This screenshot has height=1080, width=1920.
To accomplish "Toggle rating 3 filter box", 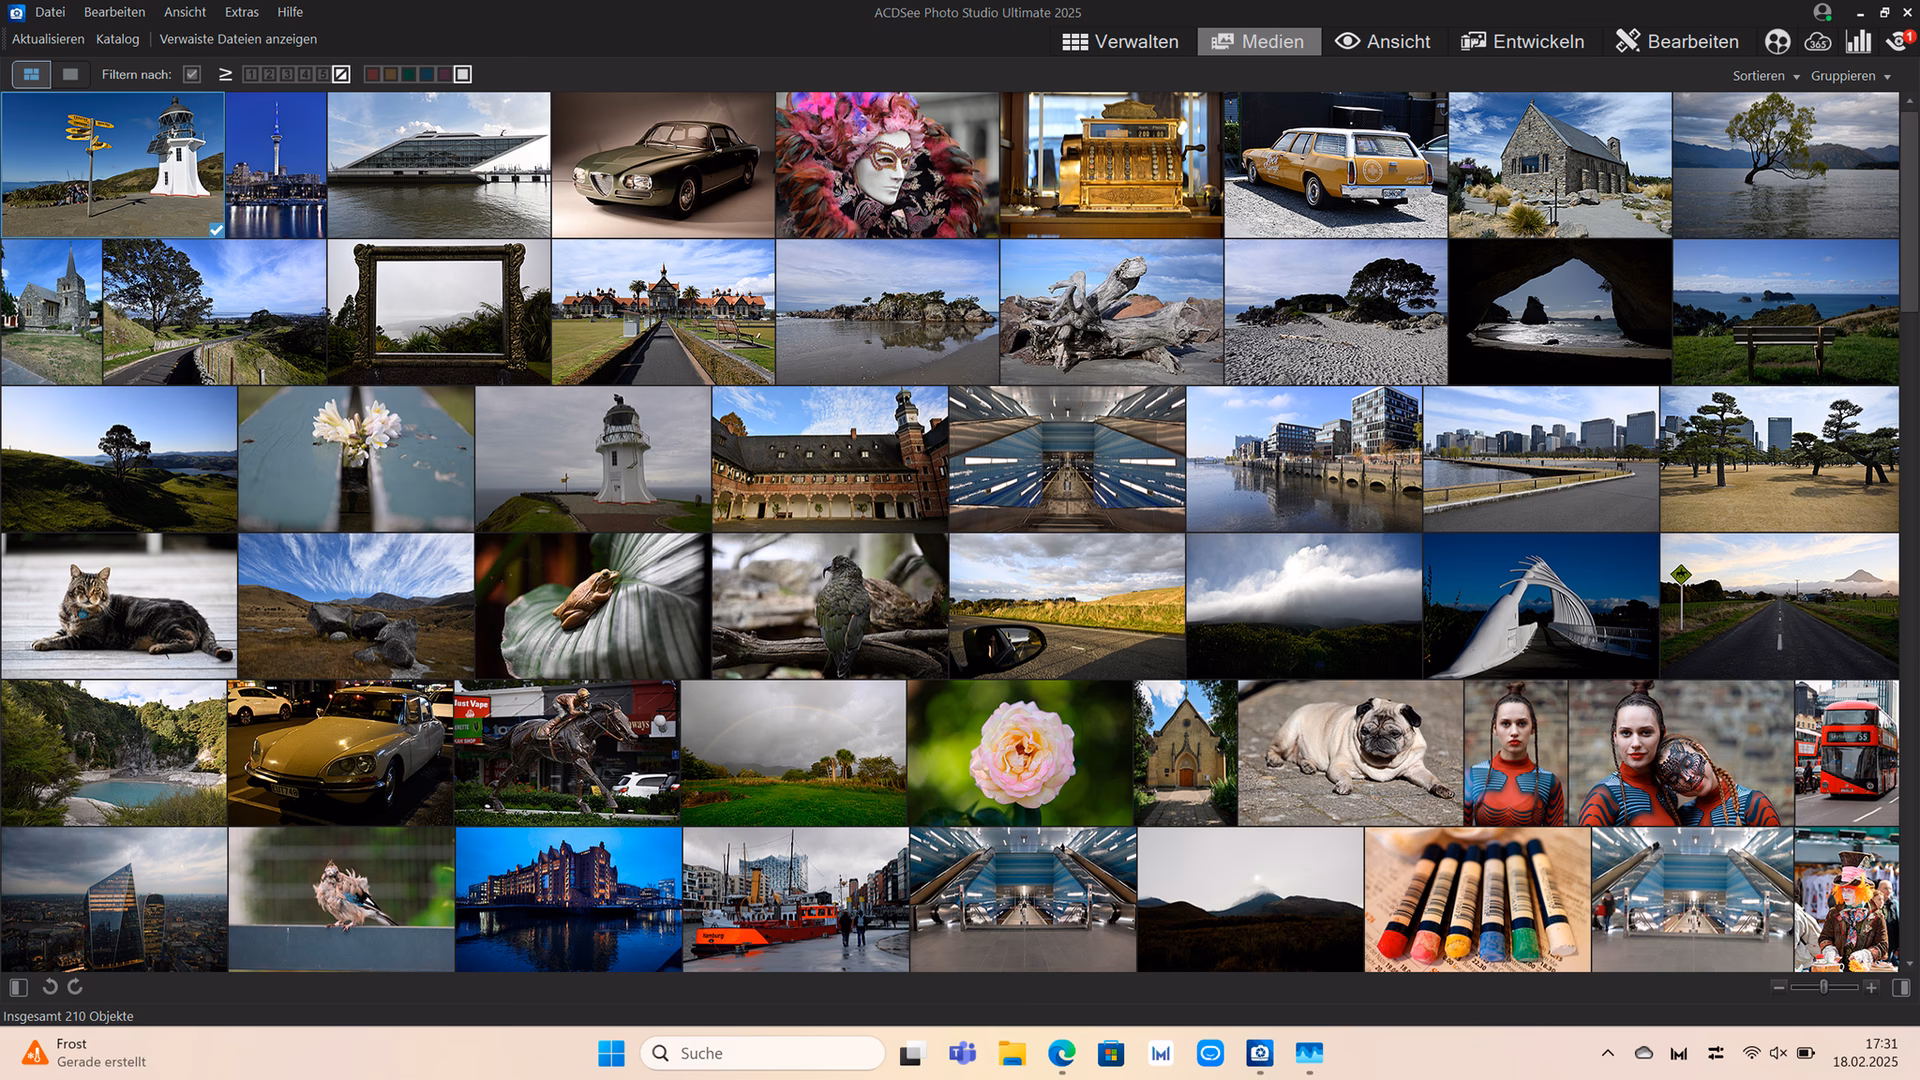I will pos(287,74).
